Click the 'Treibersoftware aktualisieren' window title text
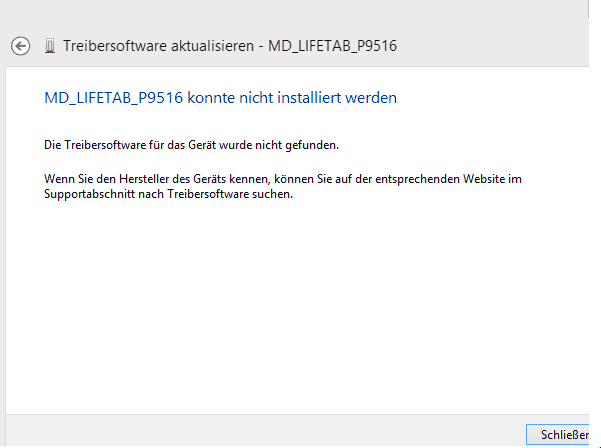601x448 pixels. point(158,46)
